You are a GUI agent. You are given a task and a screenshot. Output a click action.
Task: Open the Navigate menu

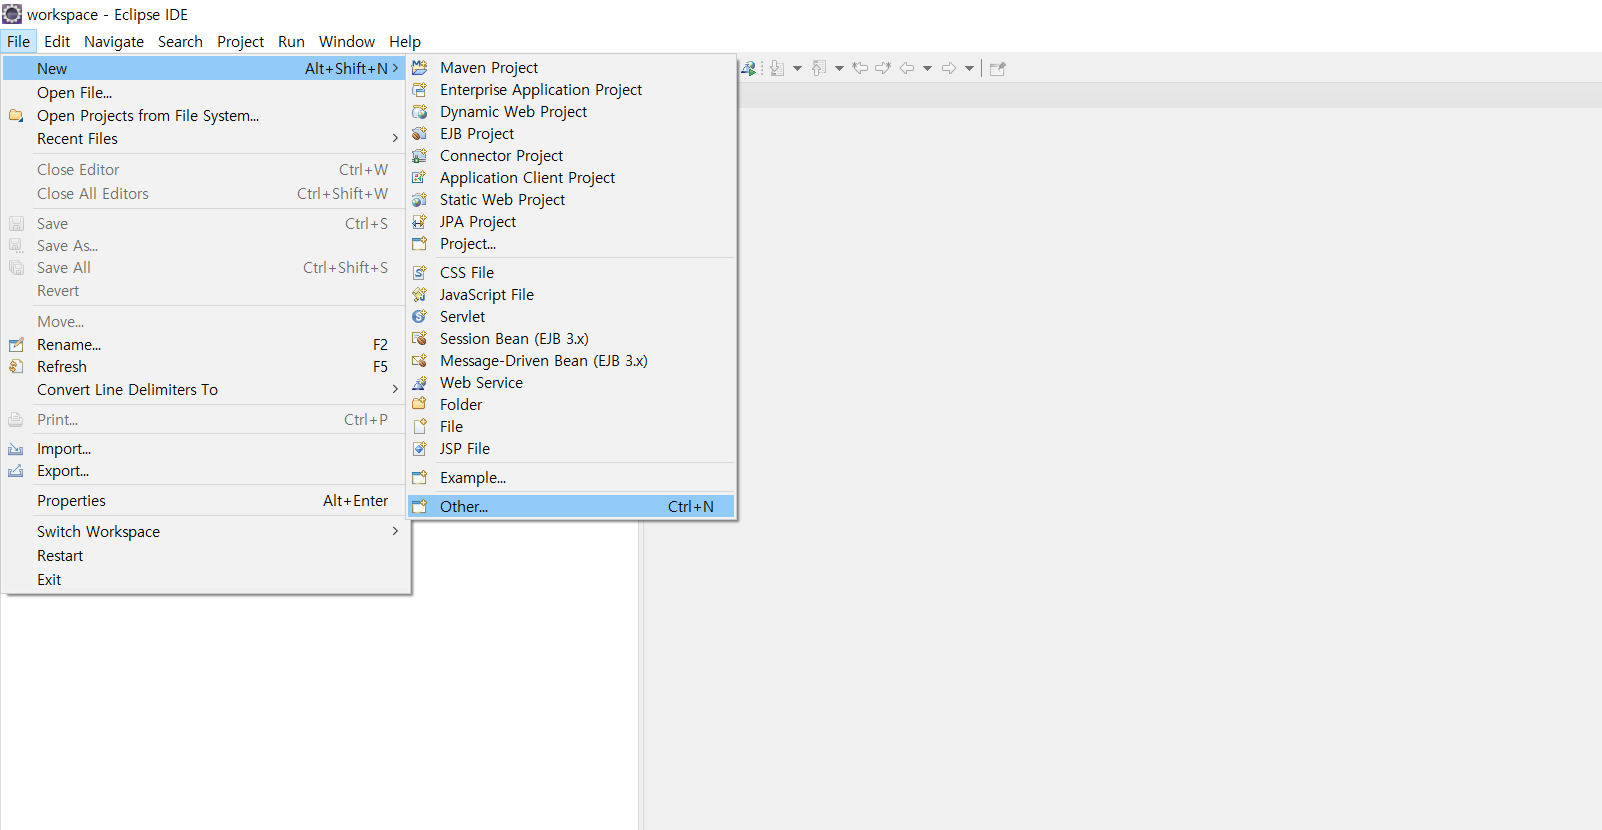pos(114,41)
